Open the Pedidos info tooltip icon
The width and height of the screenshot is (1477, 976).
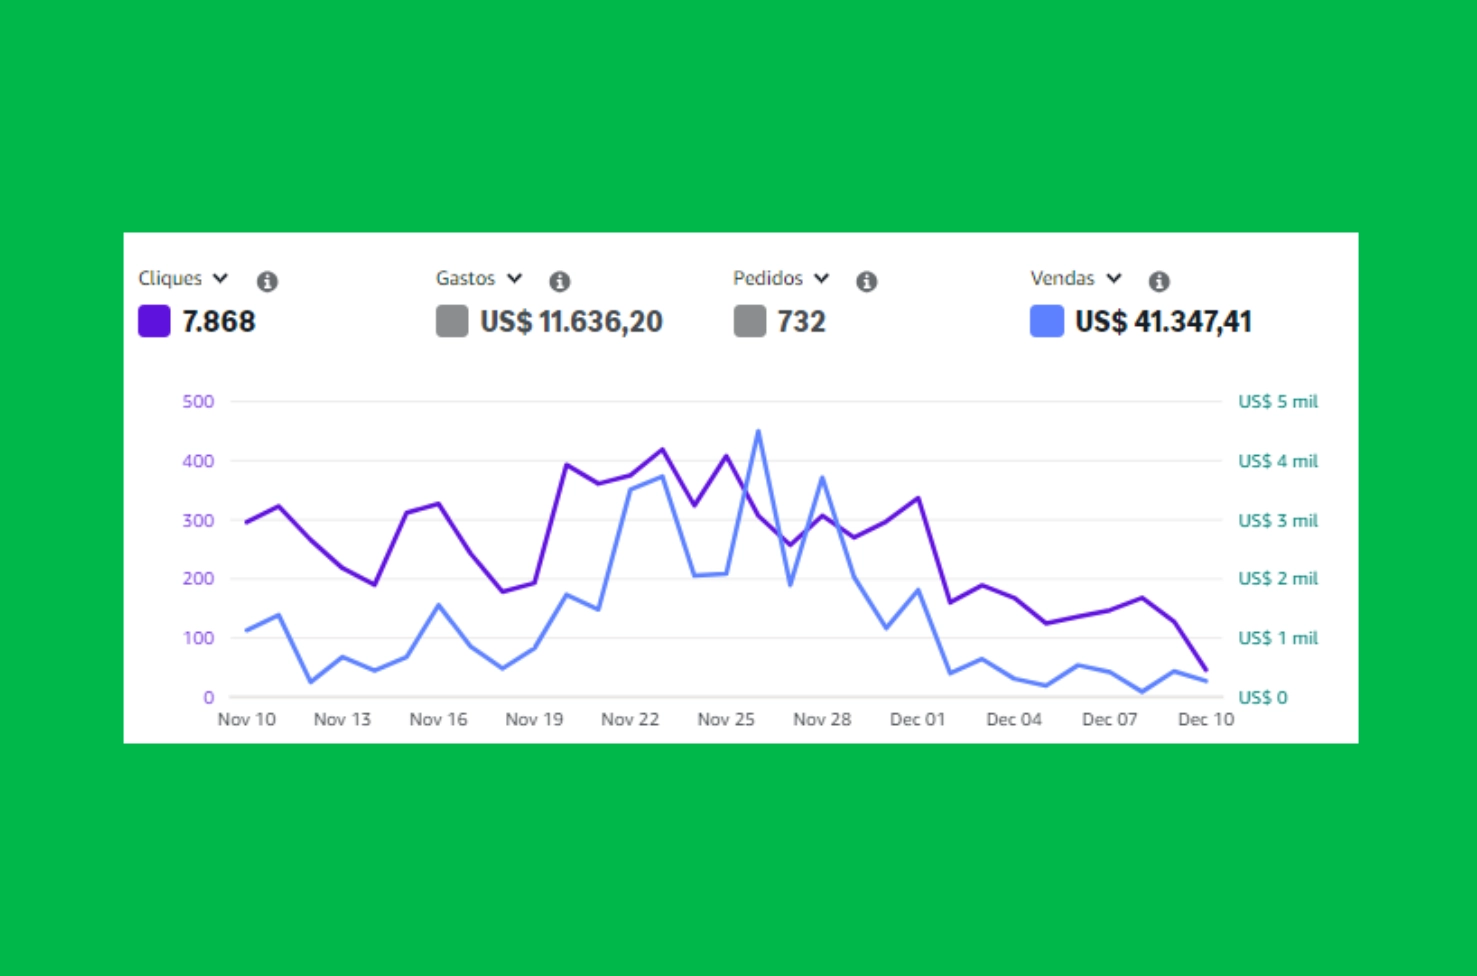pyautogui.click(x=867, y=281)
